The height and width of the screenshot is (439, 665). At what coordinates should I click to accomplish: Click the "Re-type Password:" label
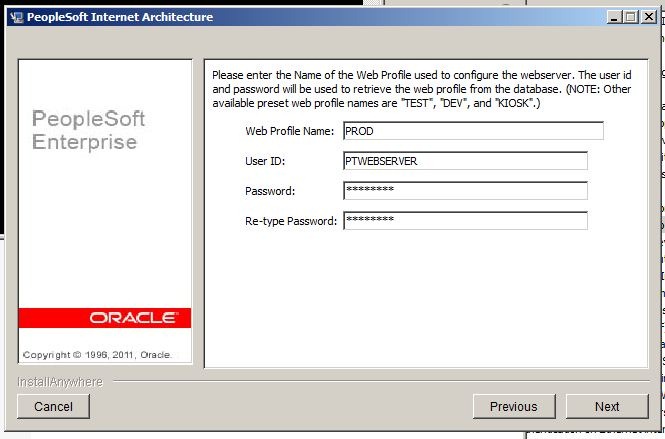click(291, 222)
